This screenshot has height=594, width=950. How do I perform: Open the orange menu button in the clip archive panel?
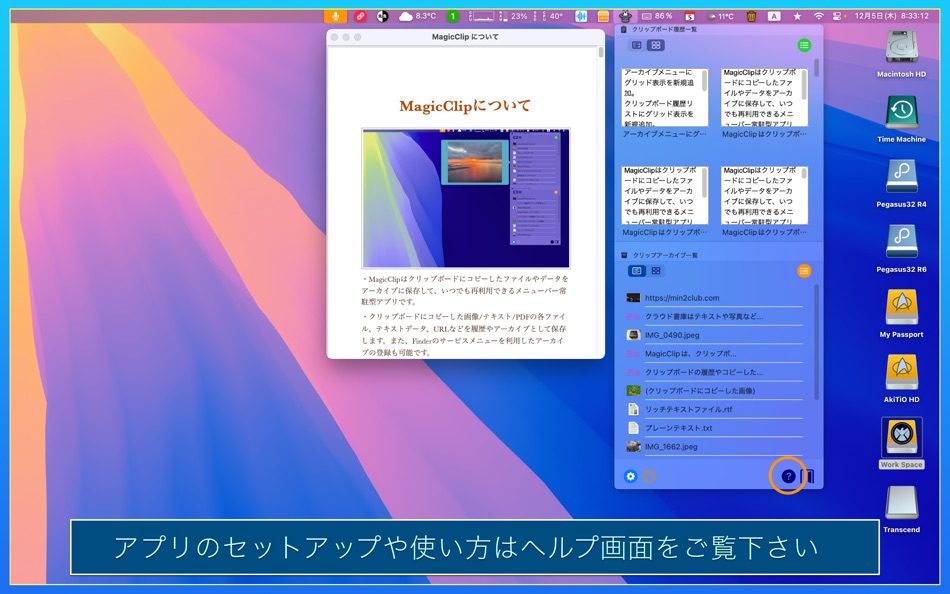(804, 271)
